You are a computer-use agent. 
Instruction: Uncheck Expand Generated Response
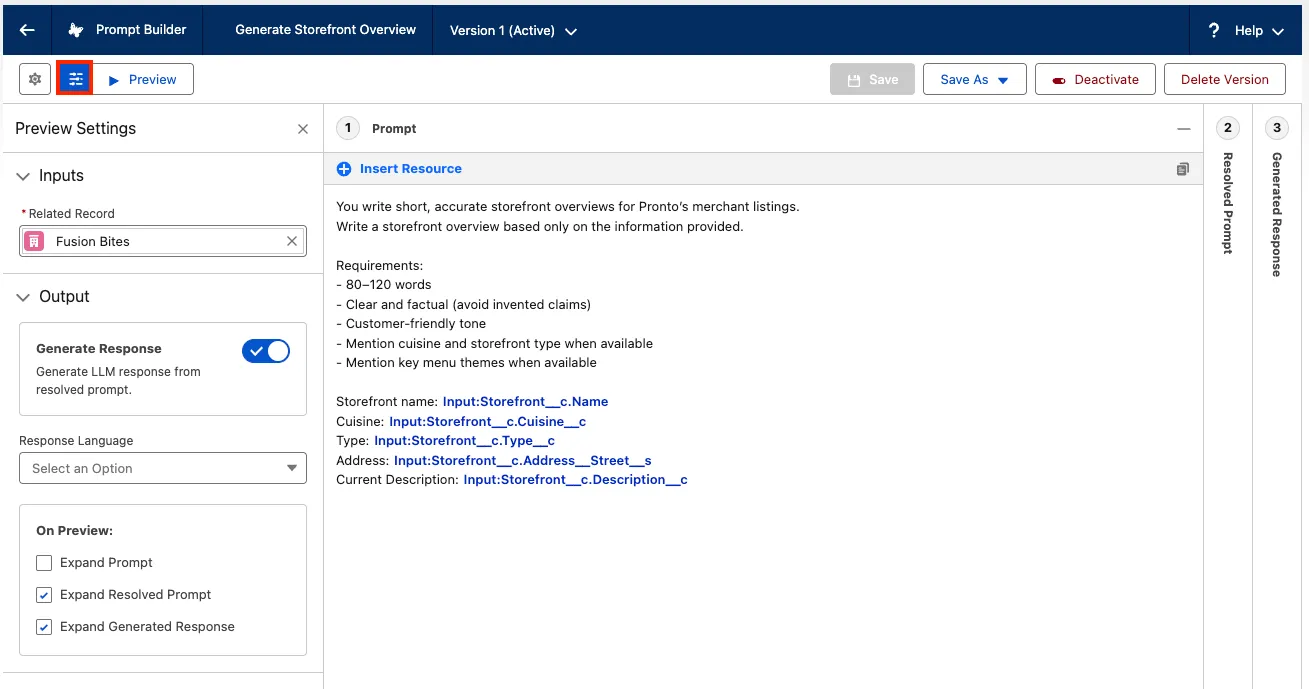coord(44,627)
